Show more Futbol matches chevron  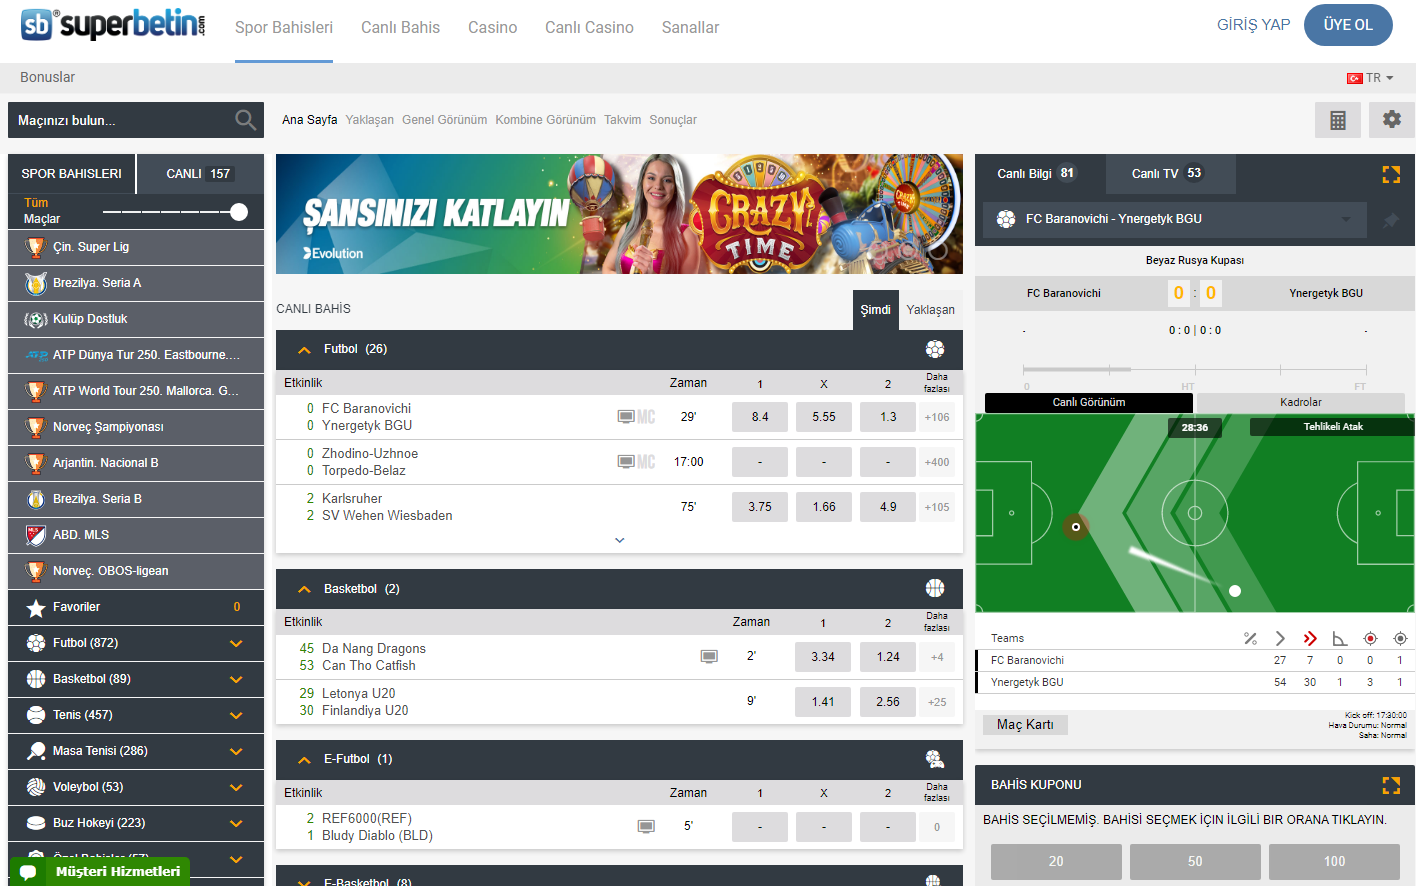[620, 540]
